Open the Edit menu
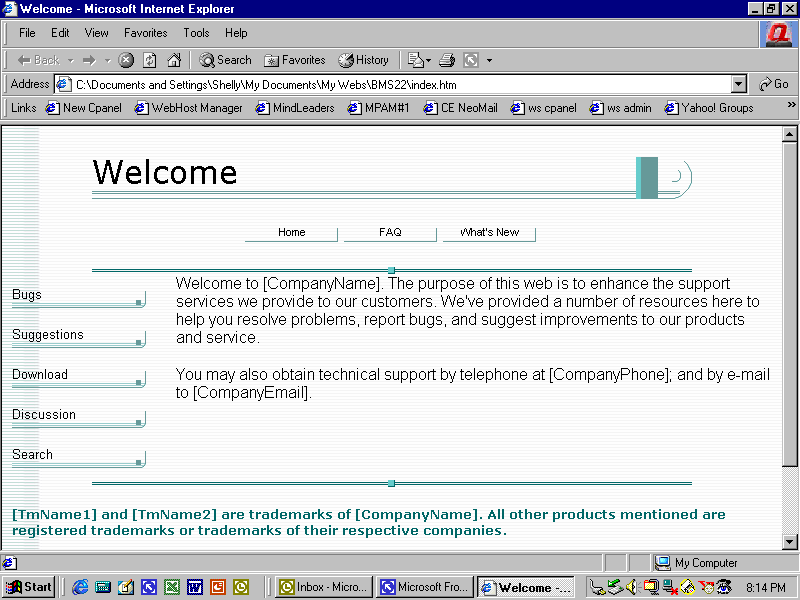 coord(60,33)
